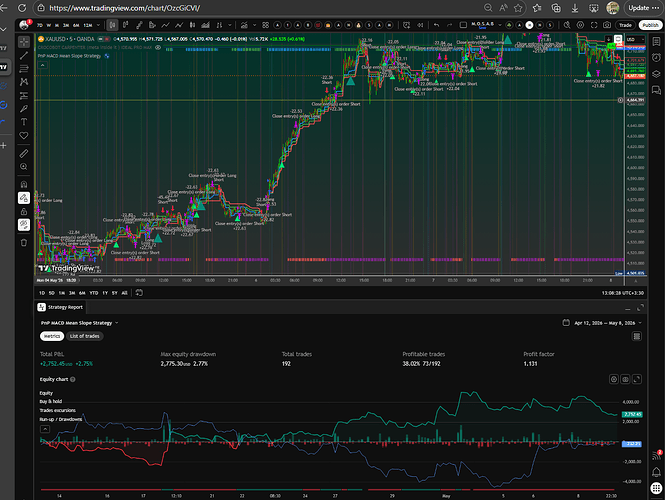
Task: Open the chart styles dropdown arrow
Action: coord(230,25)
